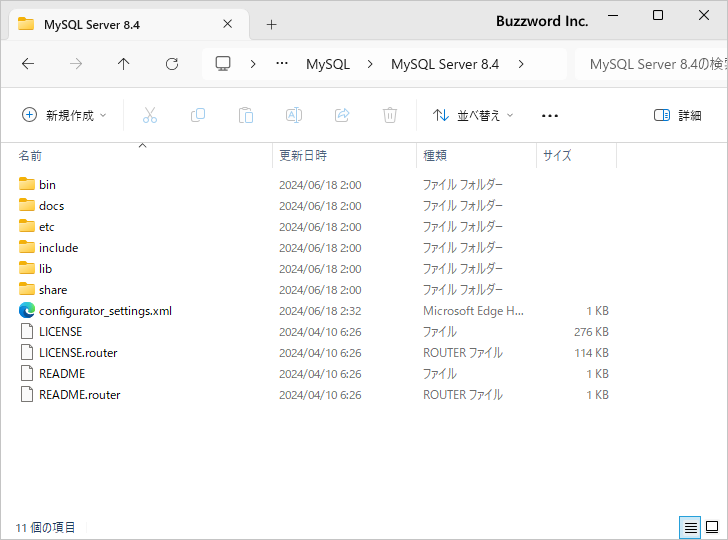Expand chevron after MySQL Server 8.4 breadcrumb
Viewport: 728px width, 540px height.
click(x=521, y=64)
